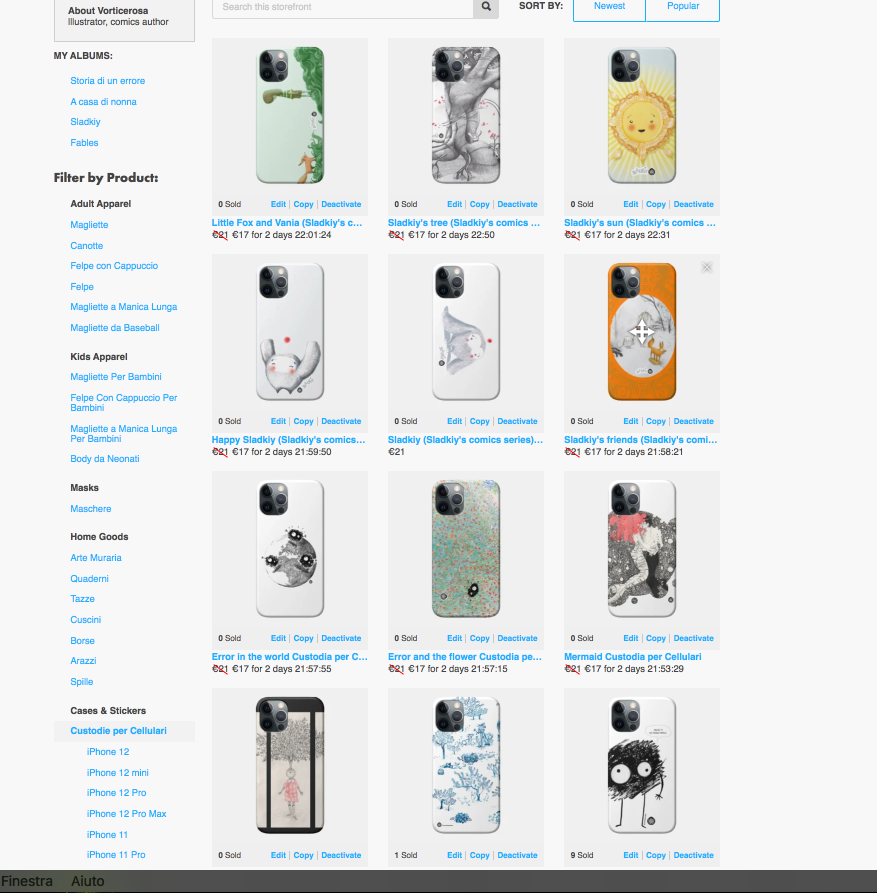Open the Finestra menu in the menu bar
Viewport: 877px width, 893px height.
click(27, 881)
